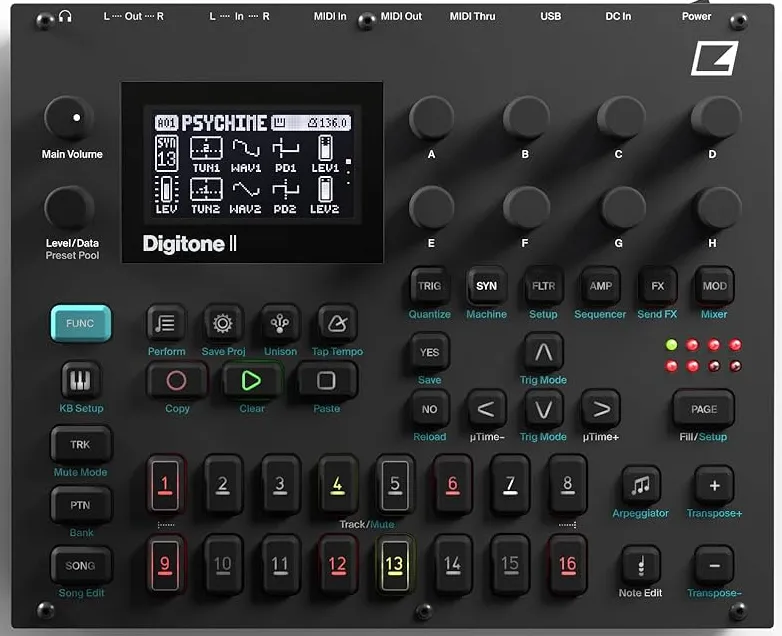This screenshot has width=782, height=636.
Task: Open the FLTR filter page
Action: (x=543, y=286)
